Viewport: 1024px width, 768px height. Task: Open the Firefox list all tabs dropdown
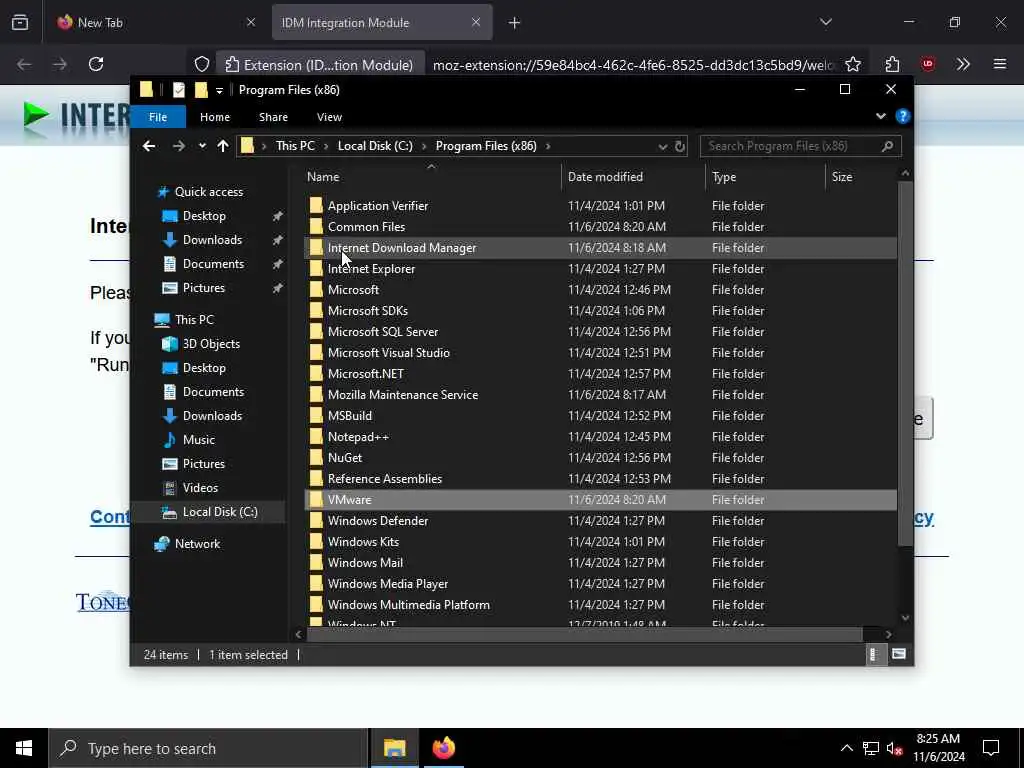pos(825,22)
